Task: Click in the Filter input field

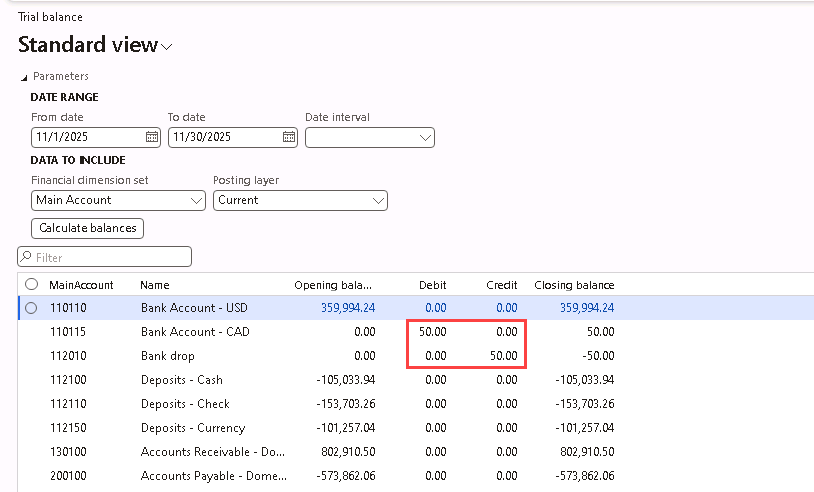Action: click(x=110, y=258)
